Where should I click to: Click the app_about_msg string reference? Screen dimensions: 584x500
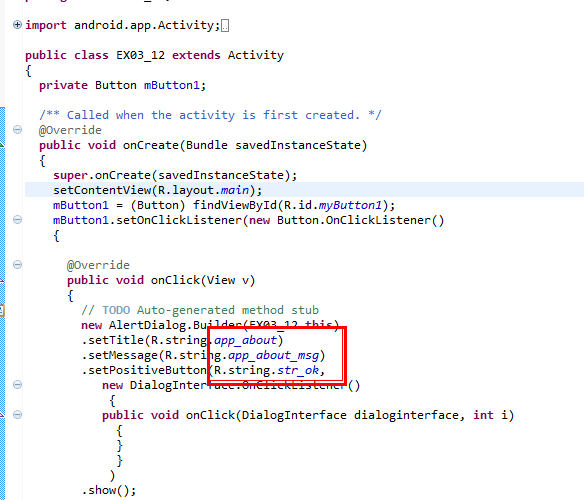pos(273,355)
